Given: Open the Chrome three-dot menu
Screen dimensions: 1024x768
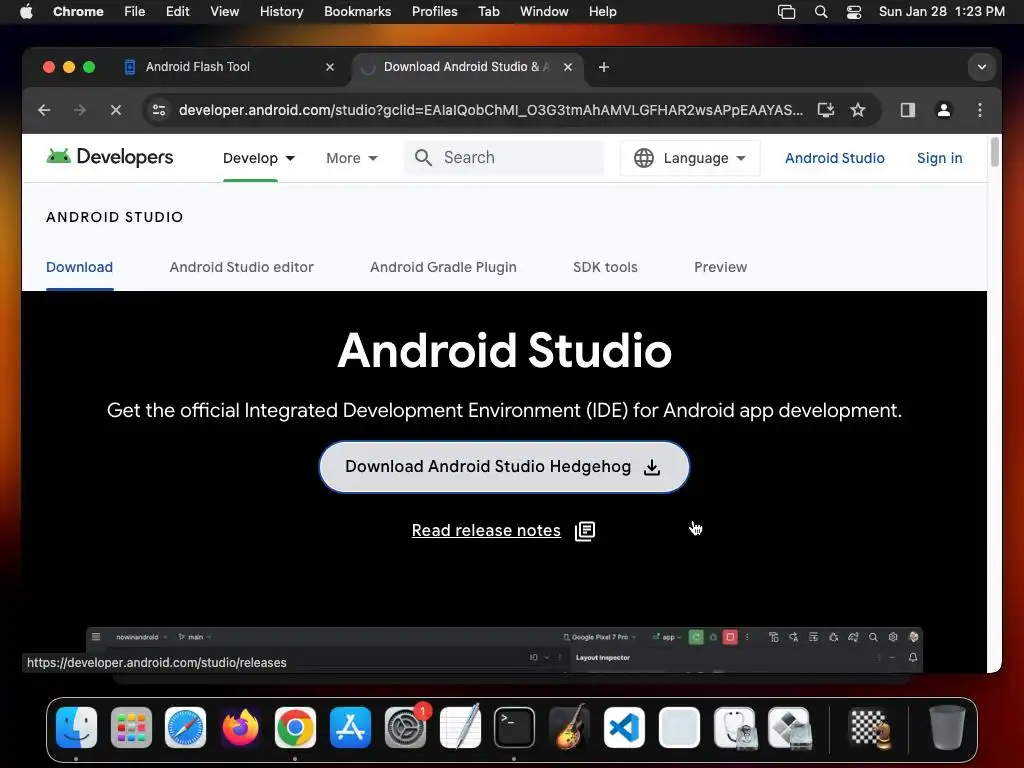Looking at the screenshot, I should [x=980, y=110].
